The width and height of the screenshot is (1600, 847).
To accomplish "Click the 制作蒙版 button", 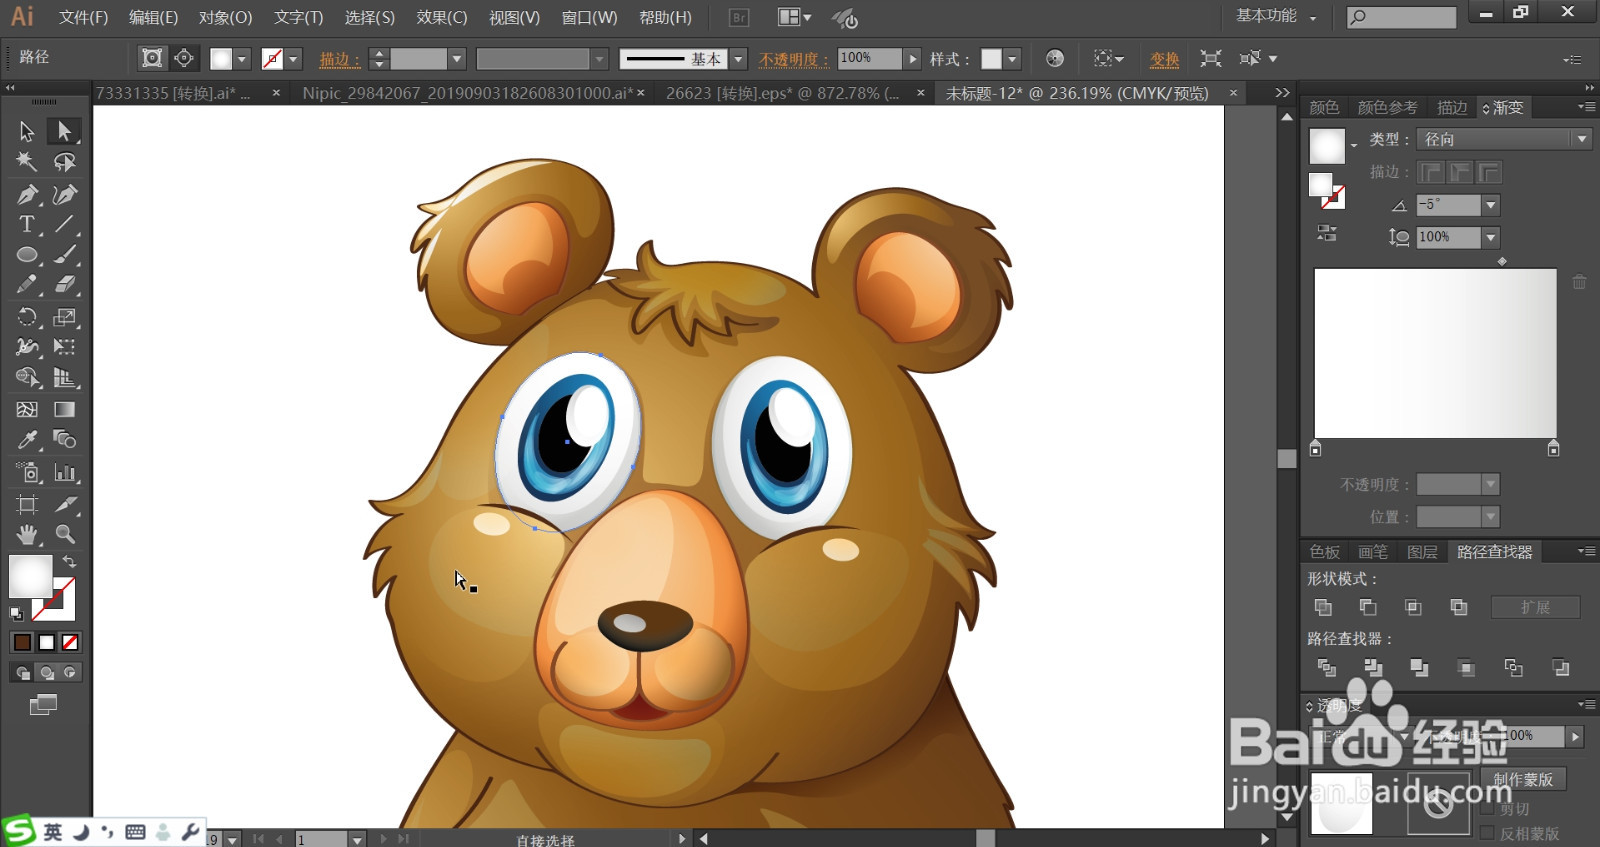I will pos(1523,779).
